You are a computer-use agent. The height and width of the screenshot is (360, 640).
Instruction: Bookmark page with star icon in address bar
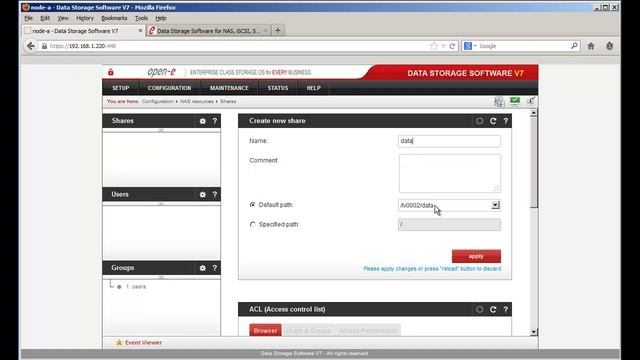[434, 46]
